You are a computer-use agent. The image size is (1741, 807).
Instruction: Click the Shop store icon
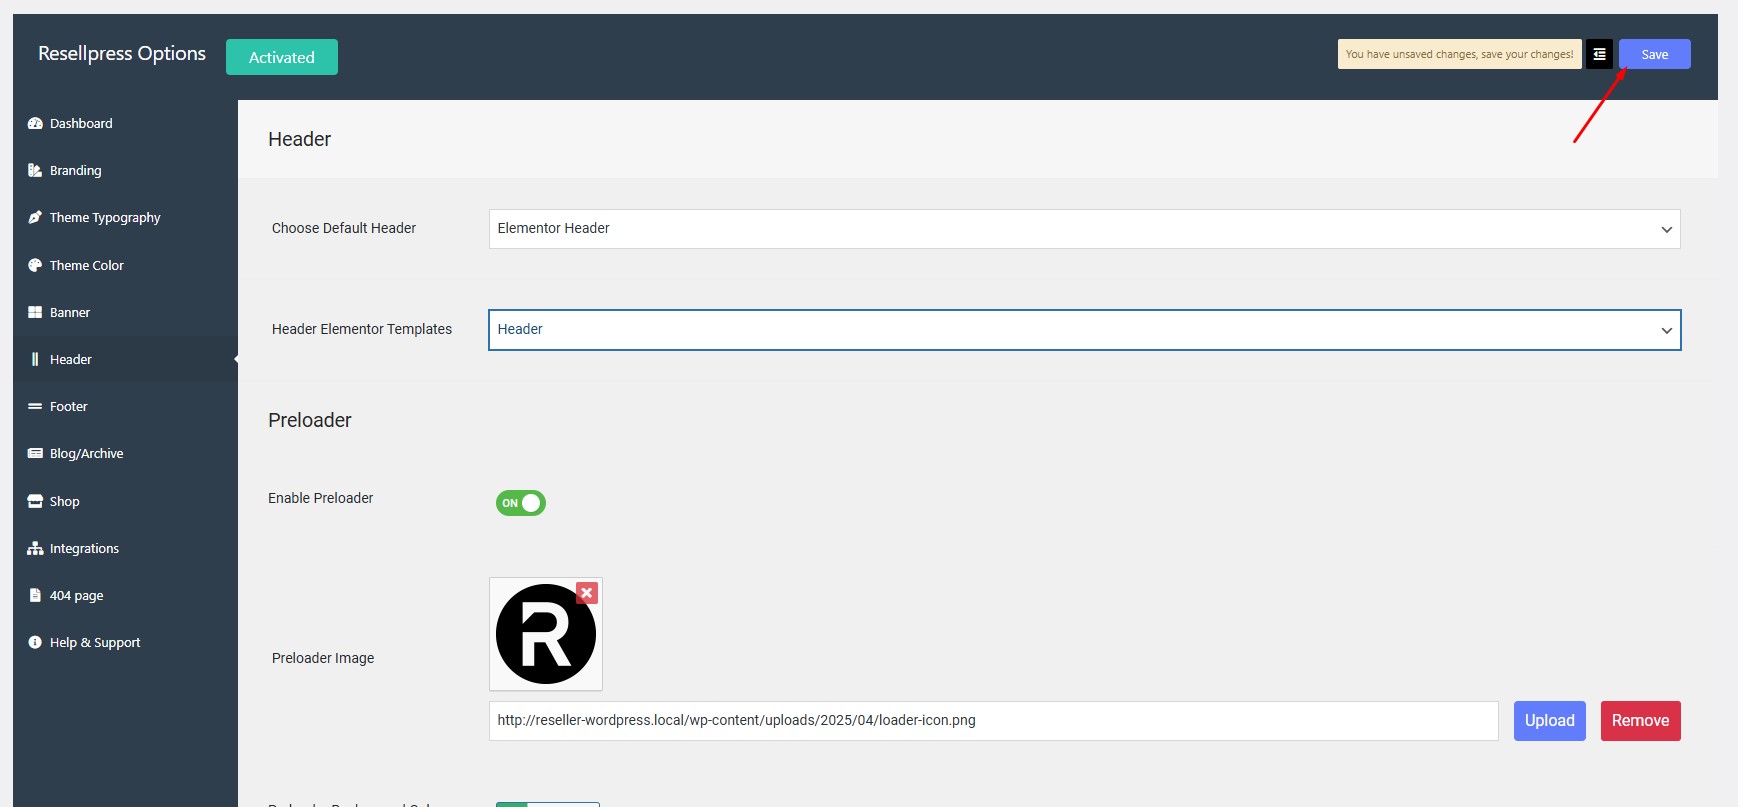tap(35, 502)
